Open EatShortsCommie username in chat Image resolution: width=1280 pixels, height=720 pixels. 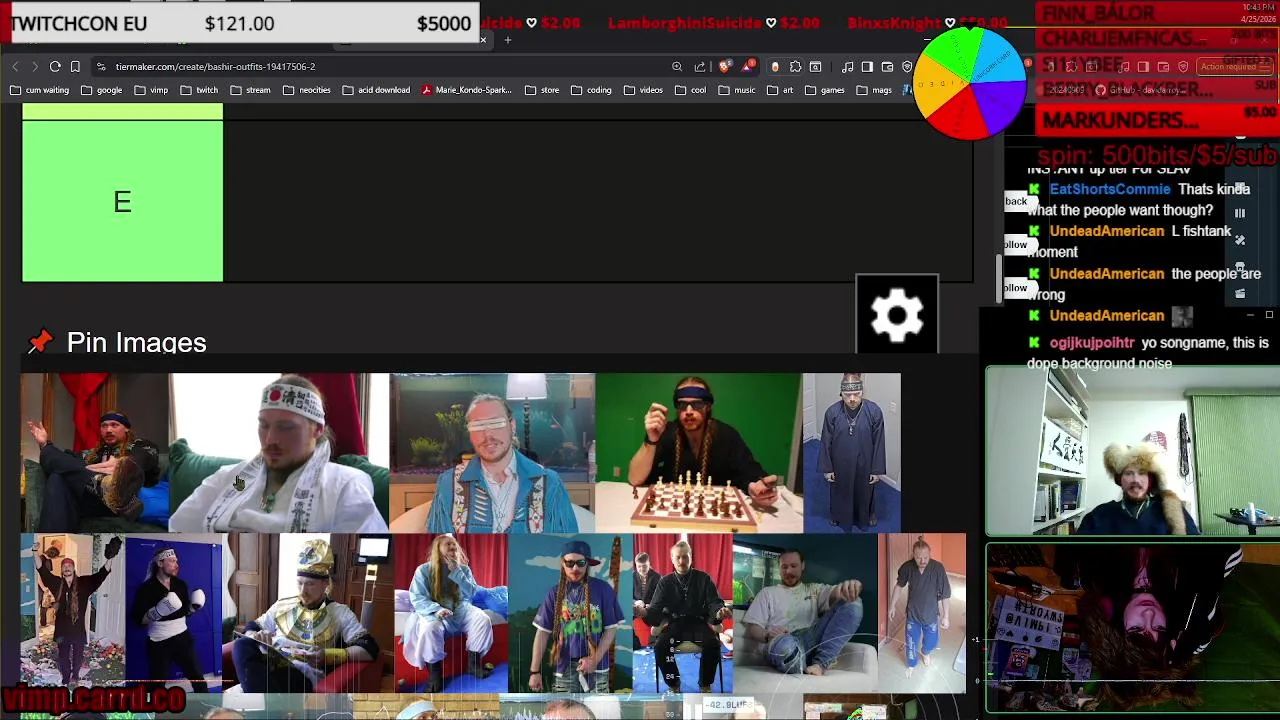(x=1109, y=189)
